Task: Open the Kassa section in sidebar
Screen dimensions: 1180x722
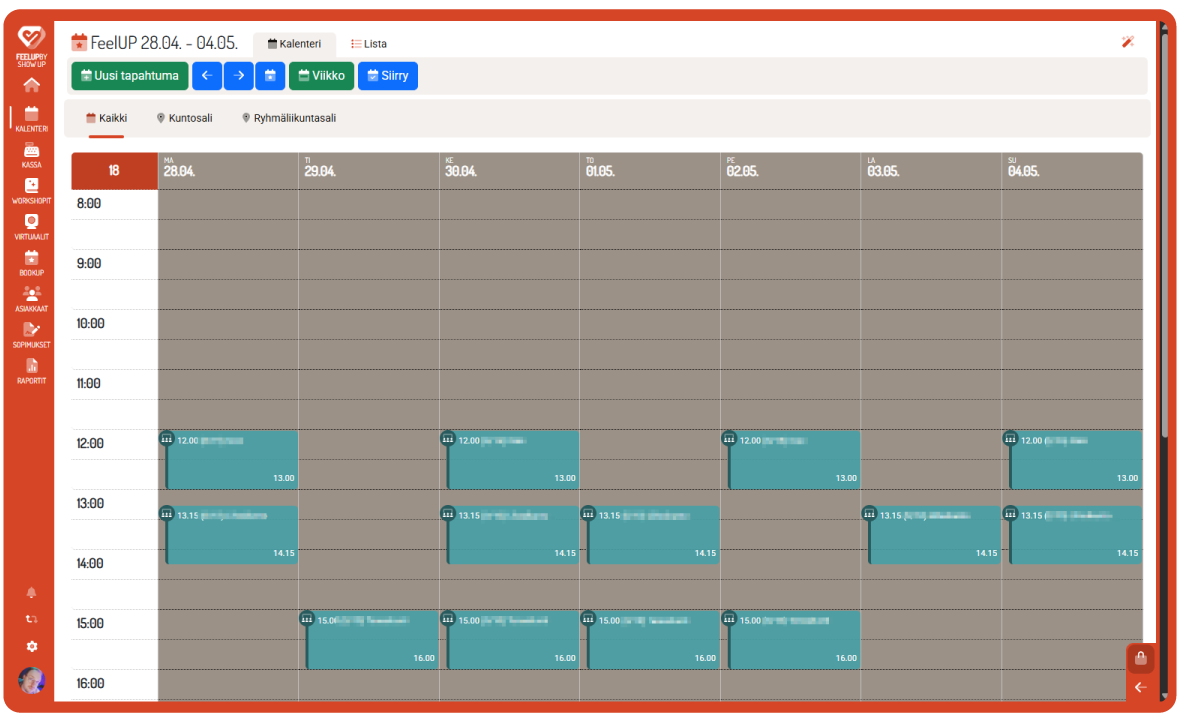Action: (x=31, y=155)
